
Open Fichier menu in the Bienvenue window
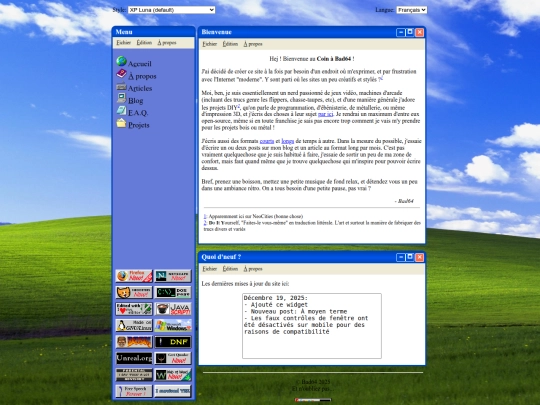point(209,44)
